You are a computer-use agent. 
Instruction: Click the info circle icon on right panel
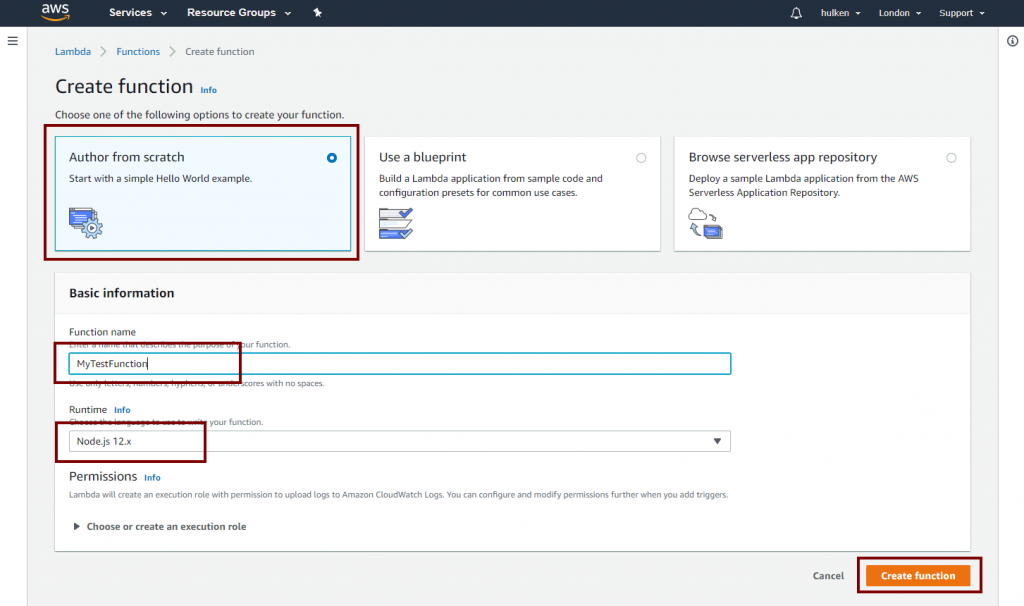pos(1012,41)
